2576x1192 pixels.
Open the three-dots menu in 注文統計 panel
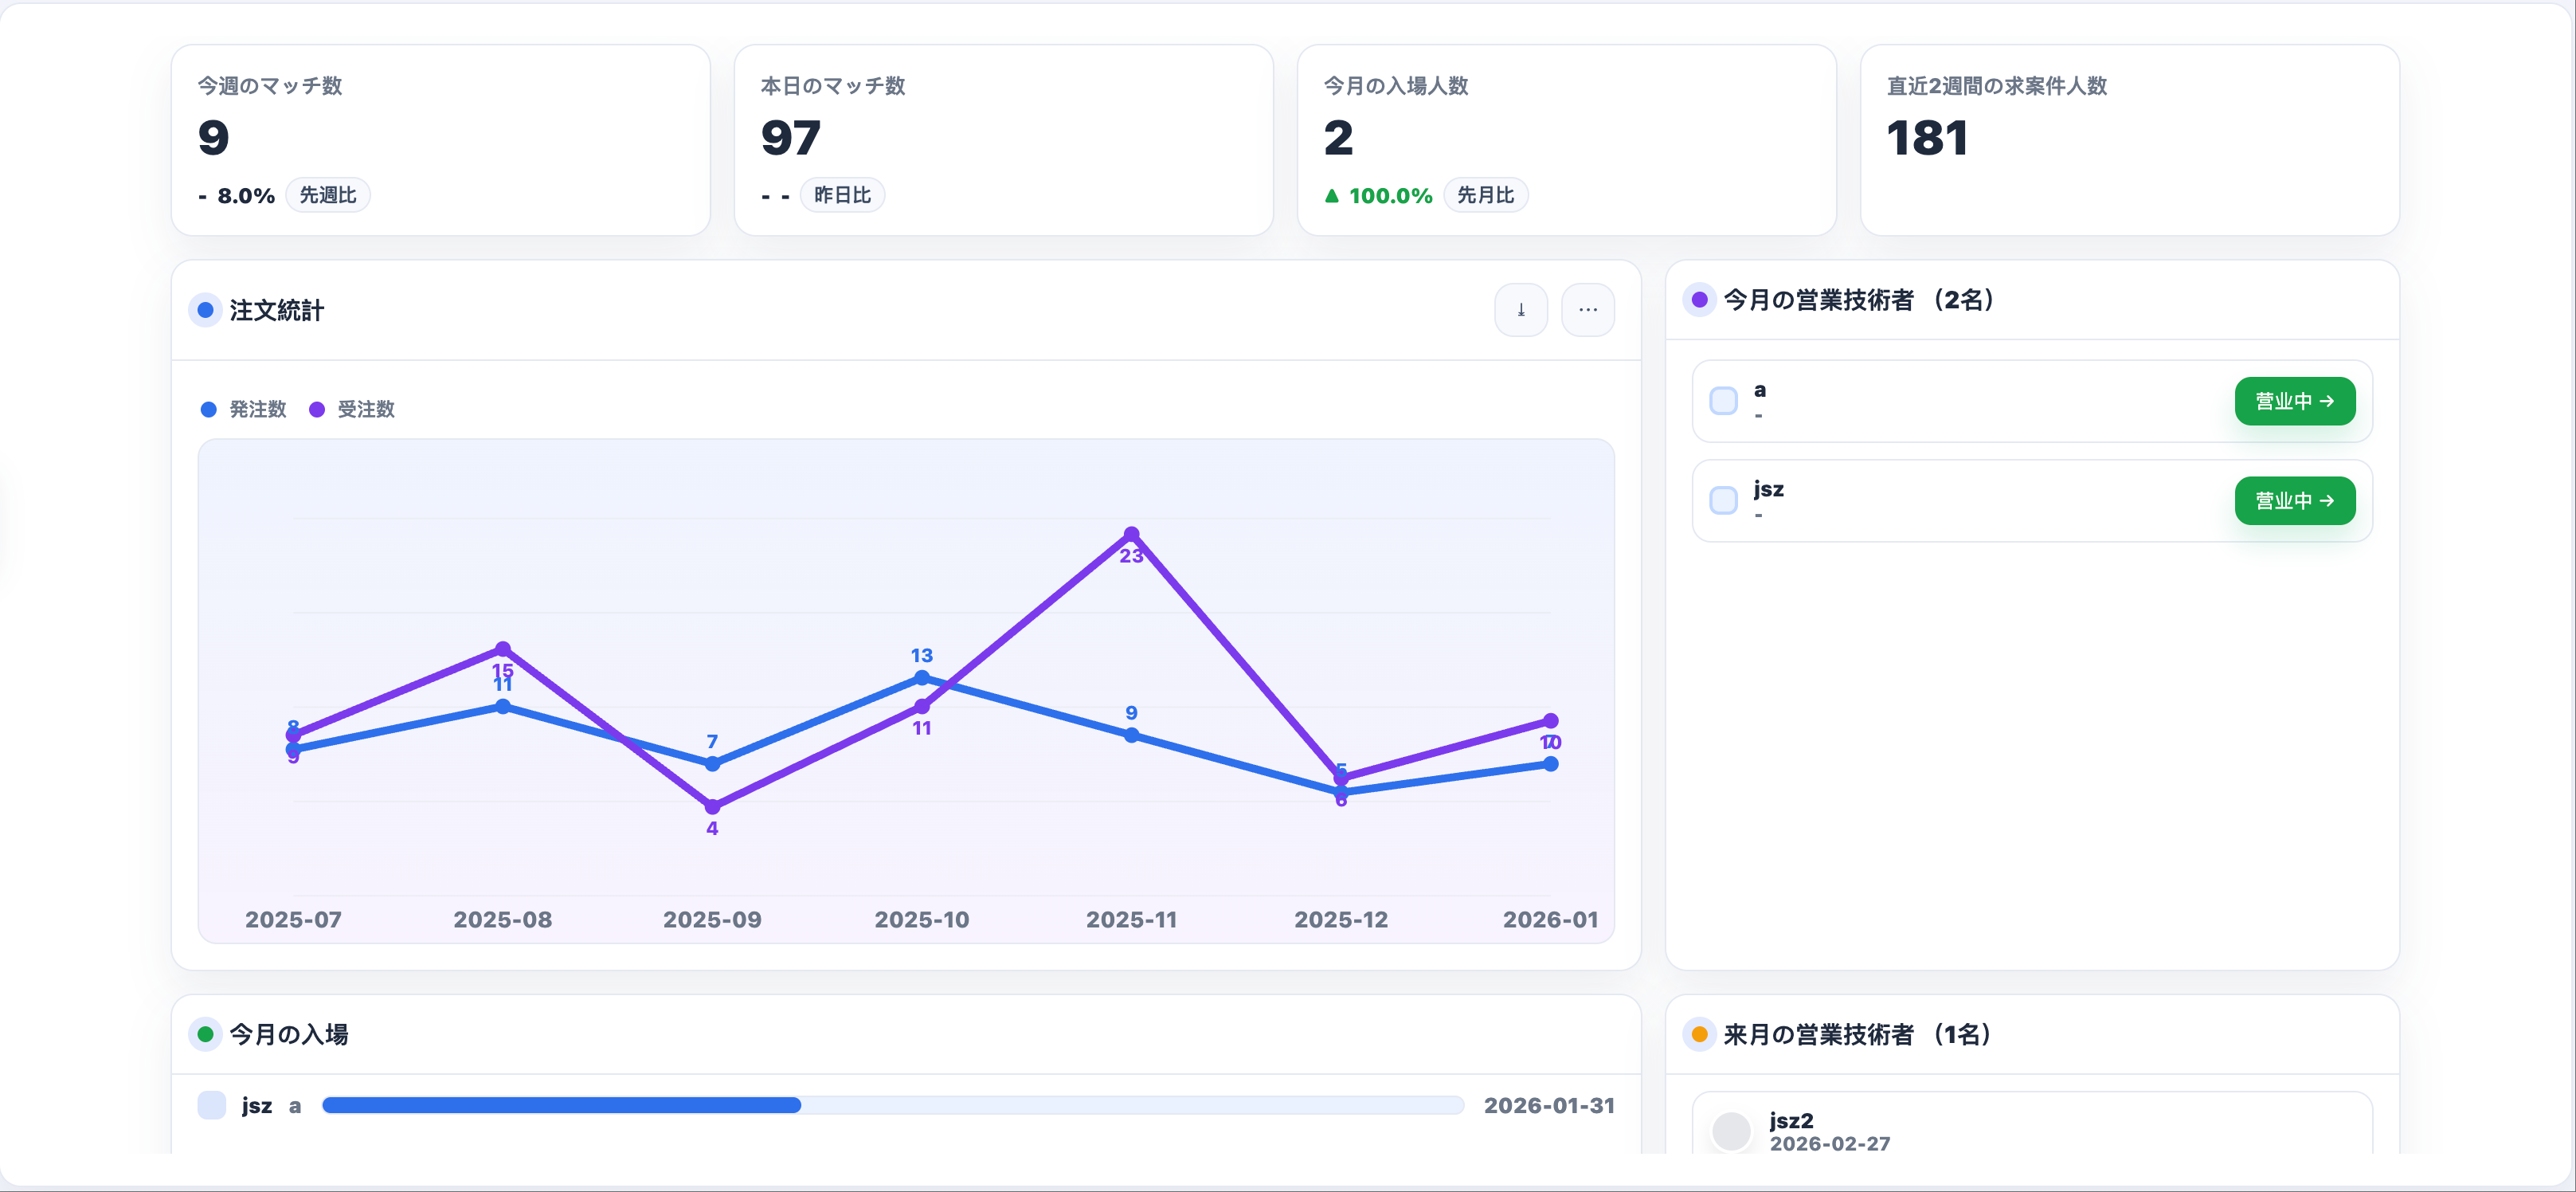pyautogui.click(x=1587, y=310)
